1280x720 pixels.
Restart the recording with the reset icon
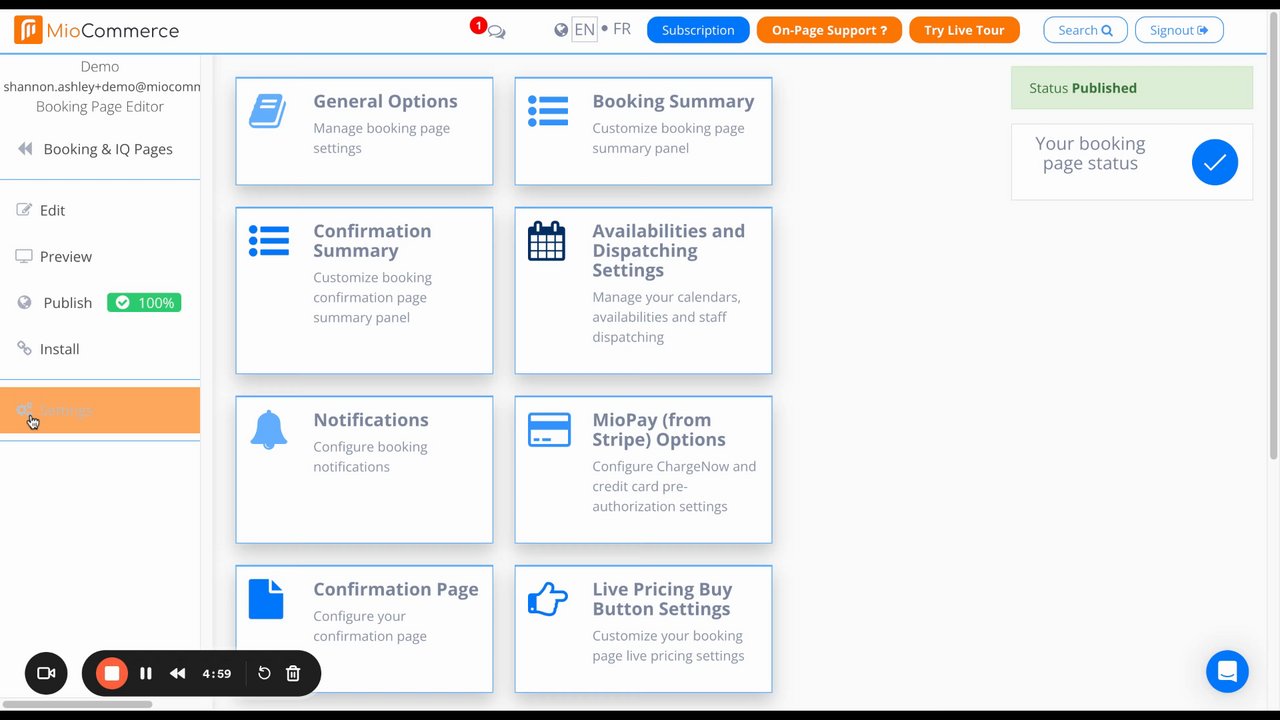pyautogui.click(x=264, y=673)
